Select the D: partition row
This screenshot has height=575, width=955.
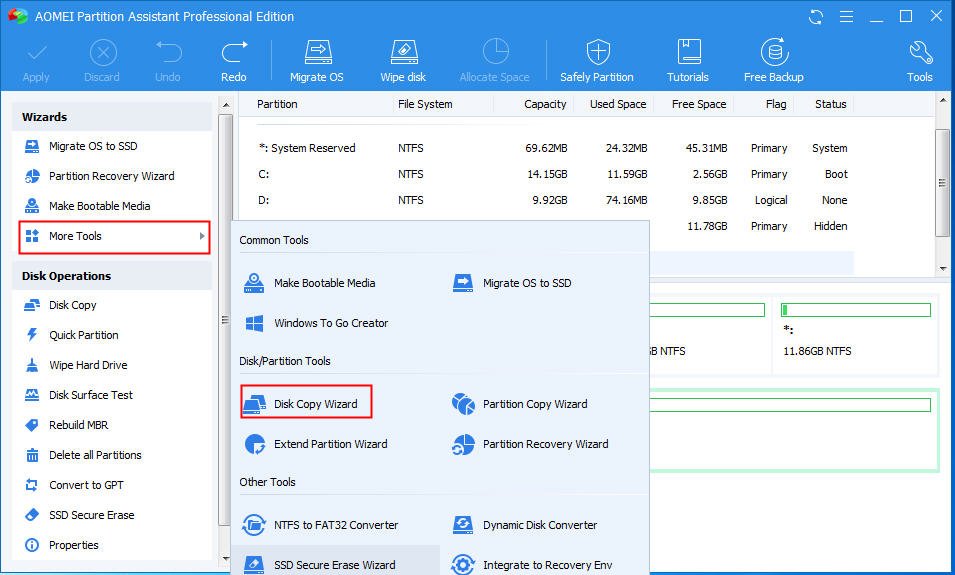tap(553, 200)
